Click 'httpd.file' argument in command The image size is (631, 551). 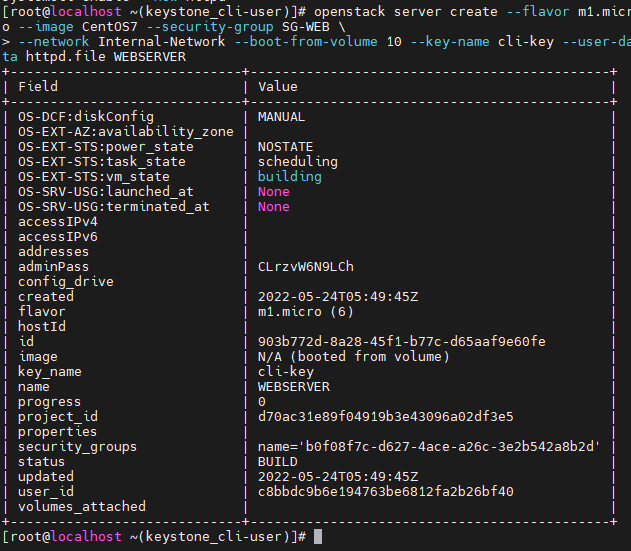(66, 57)
